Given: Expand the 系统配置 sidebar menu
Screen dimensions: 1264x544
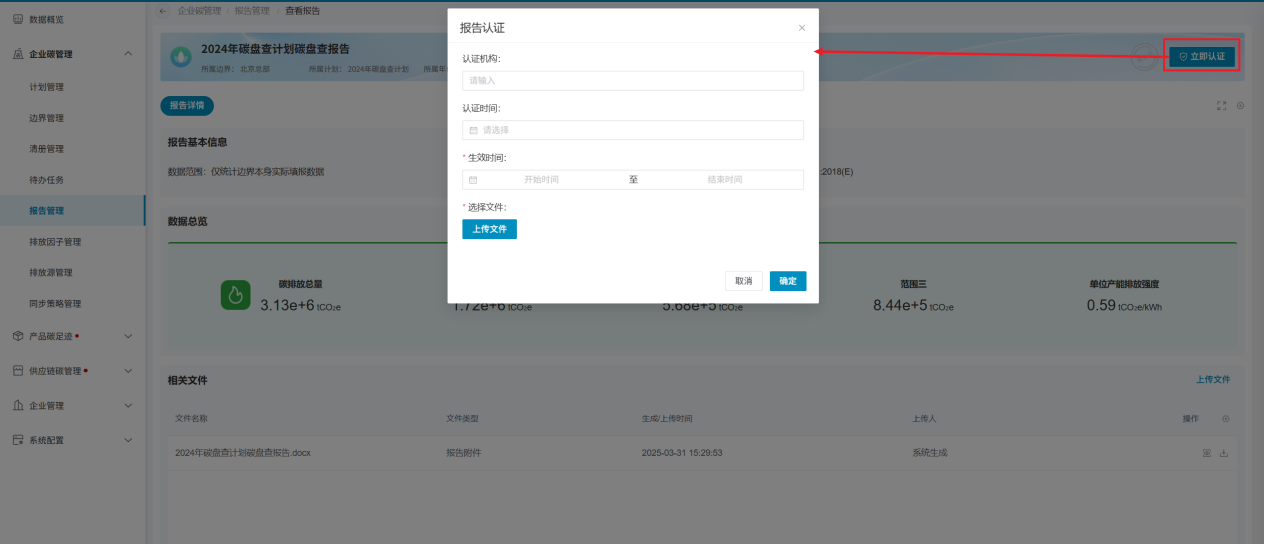Looking at the screenshot, I should click(127, 440).
